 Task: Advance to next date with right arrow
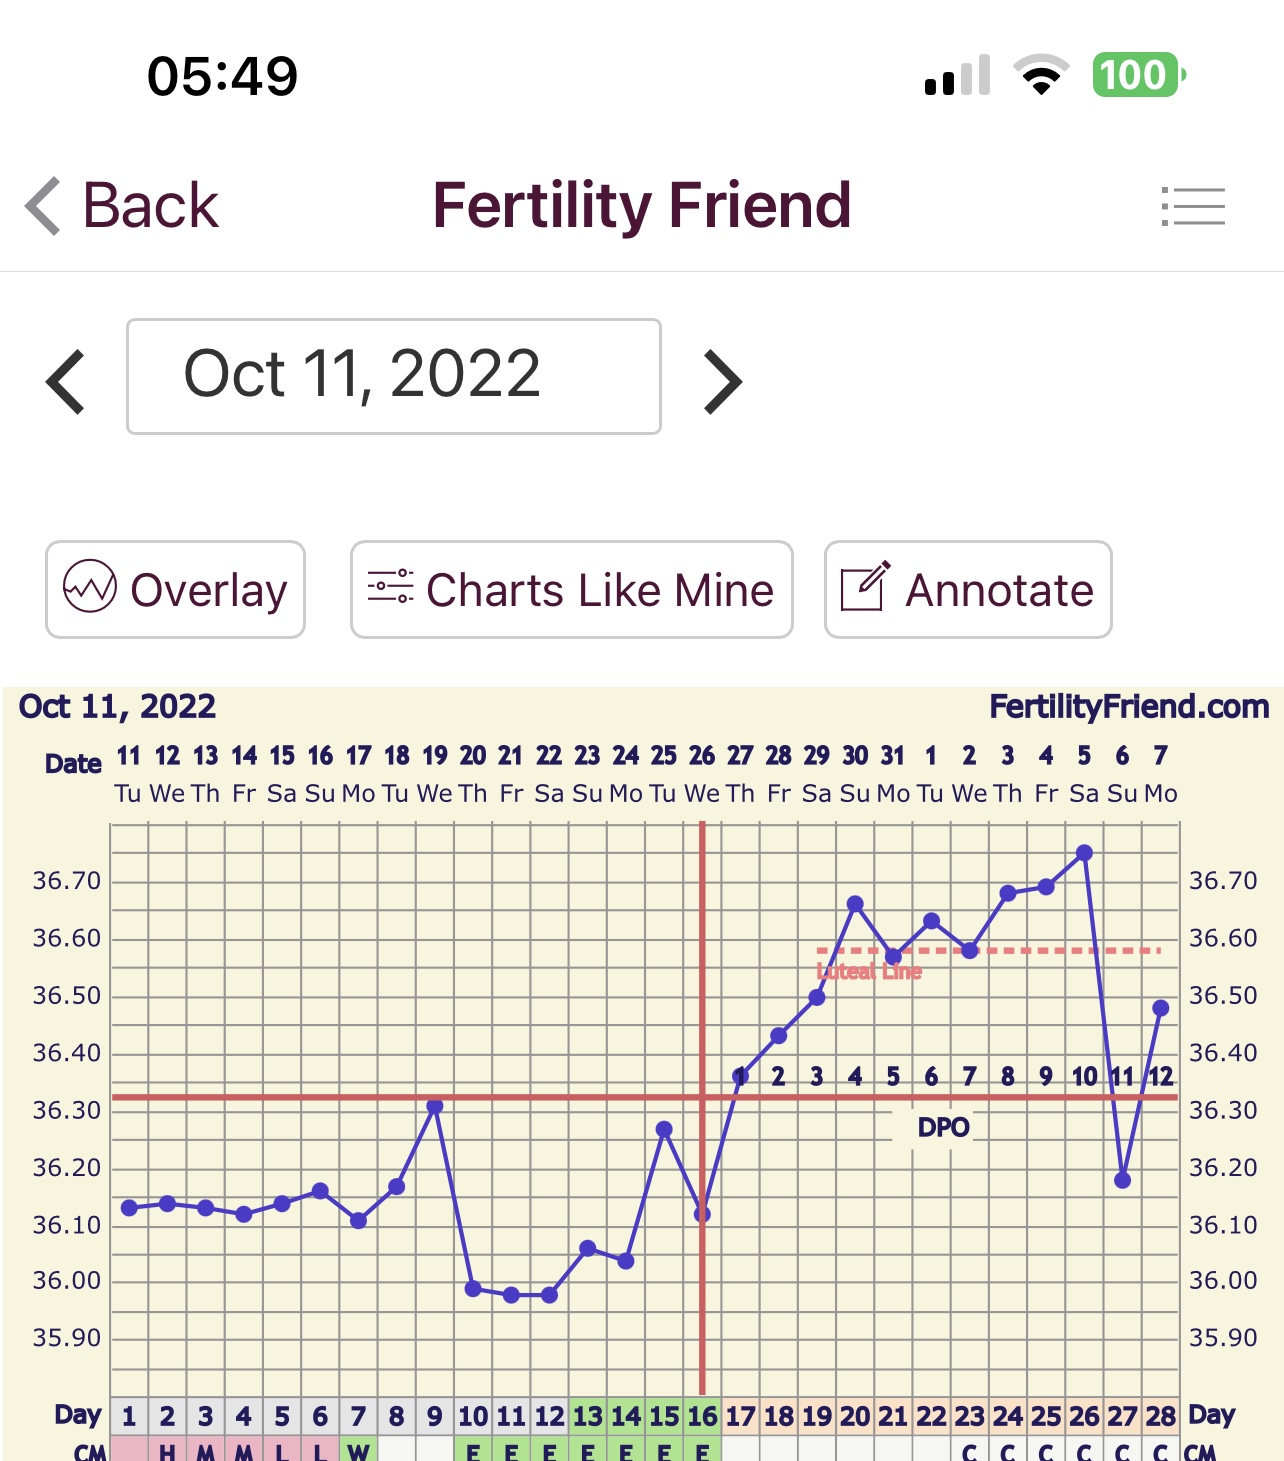(722, 381)
